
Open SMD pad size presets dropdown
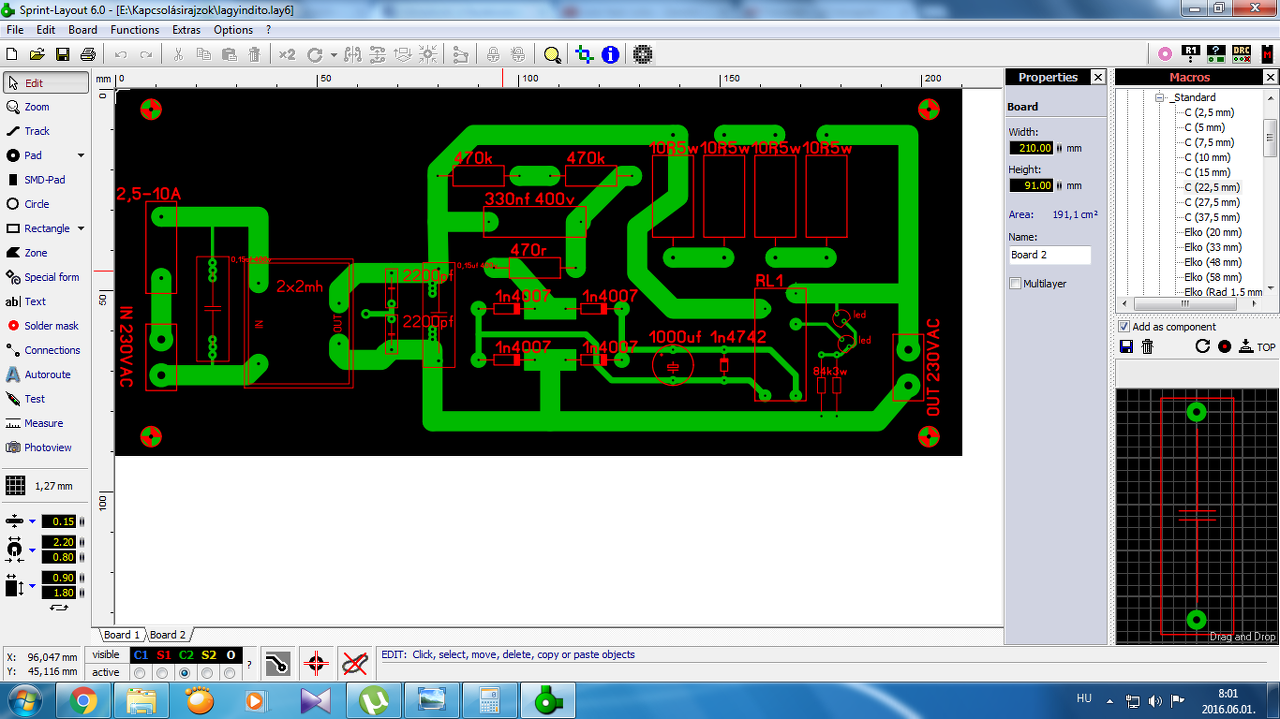[32, 585]
